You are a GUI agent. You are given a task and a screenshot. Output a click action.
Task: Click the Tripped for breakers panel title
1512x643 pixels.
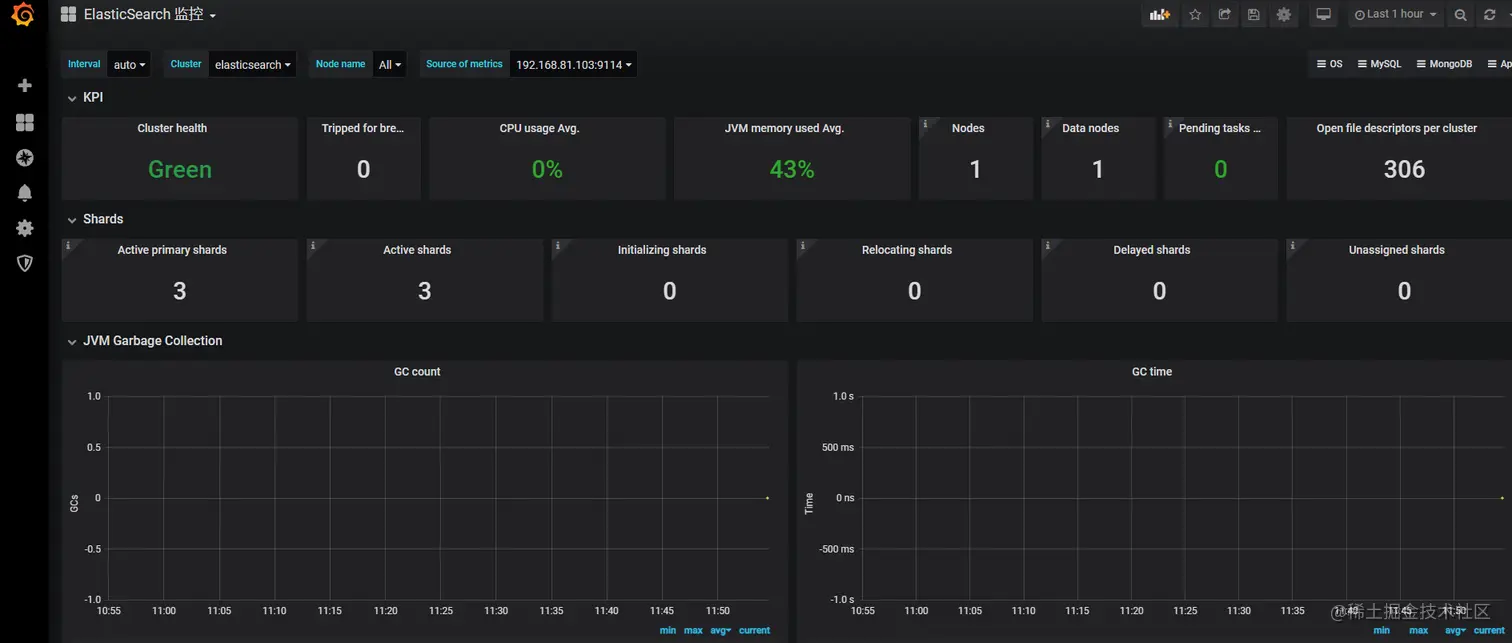pyautogui.click(x=363, y=128)
